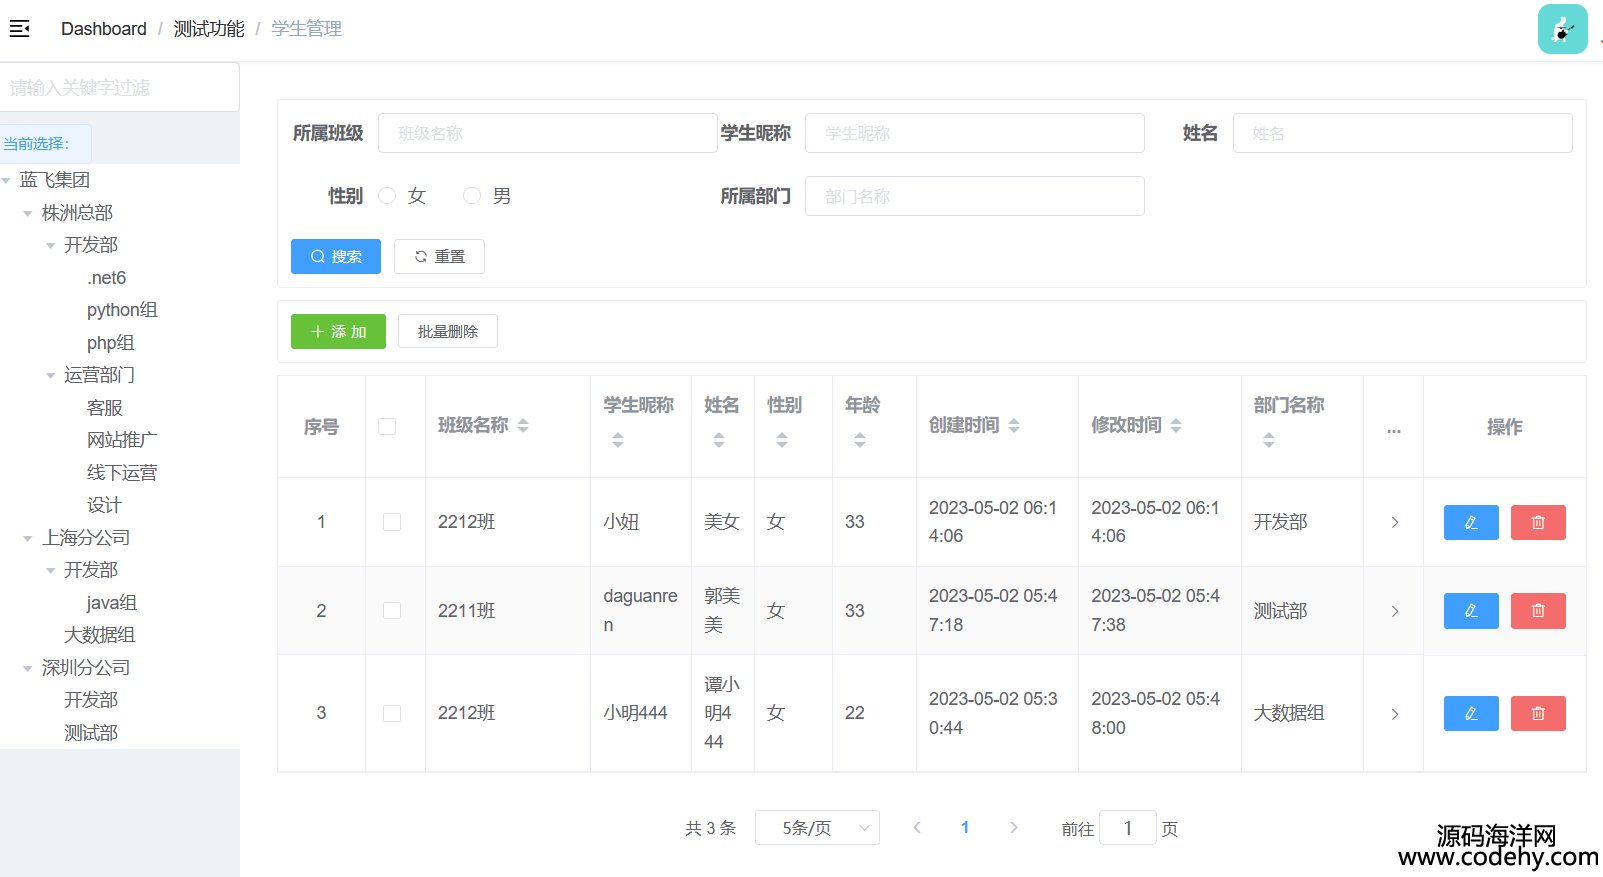Select the 女 gender radio button
This screenshot has height=877, width=1603.
click(x=388, y=196)
